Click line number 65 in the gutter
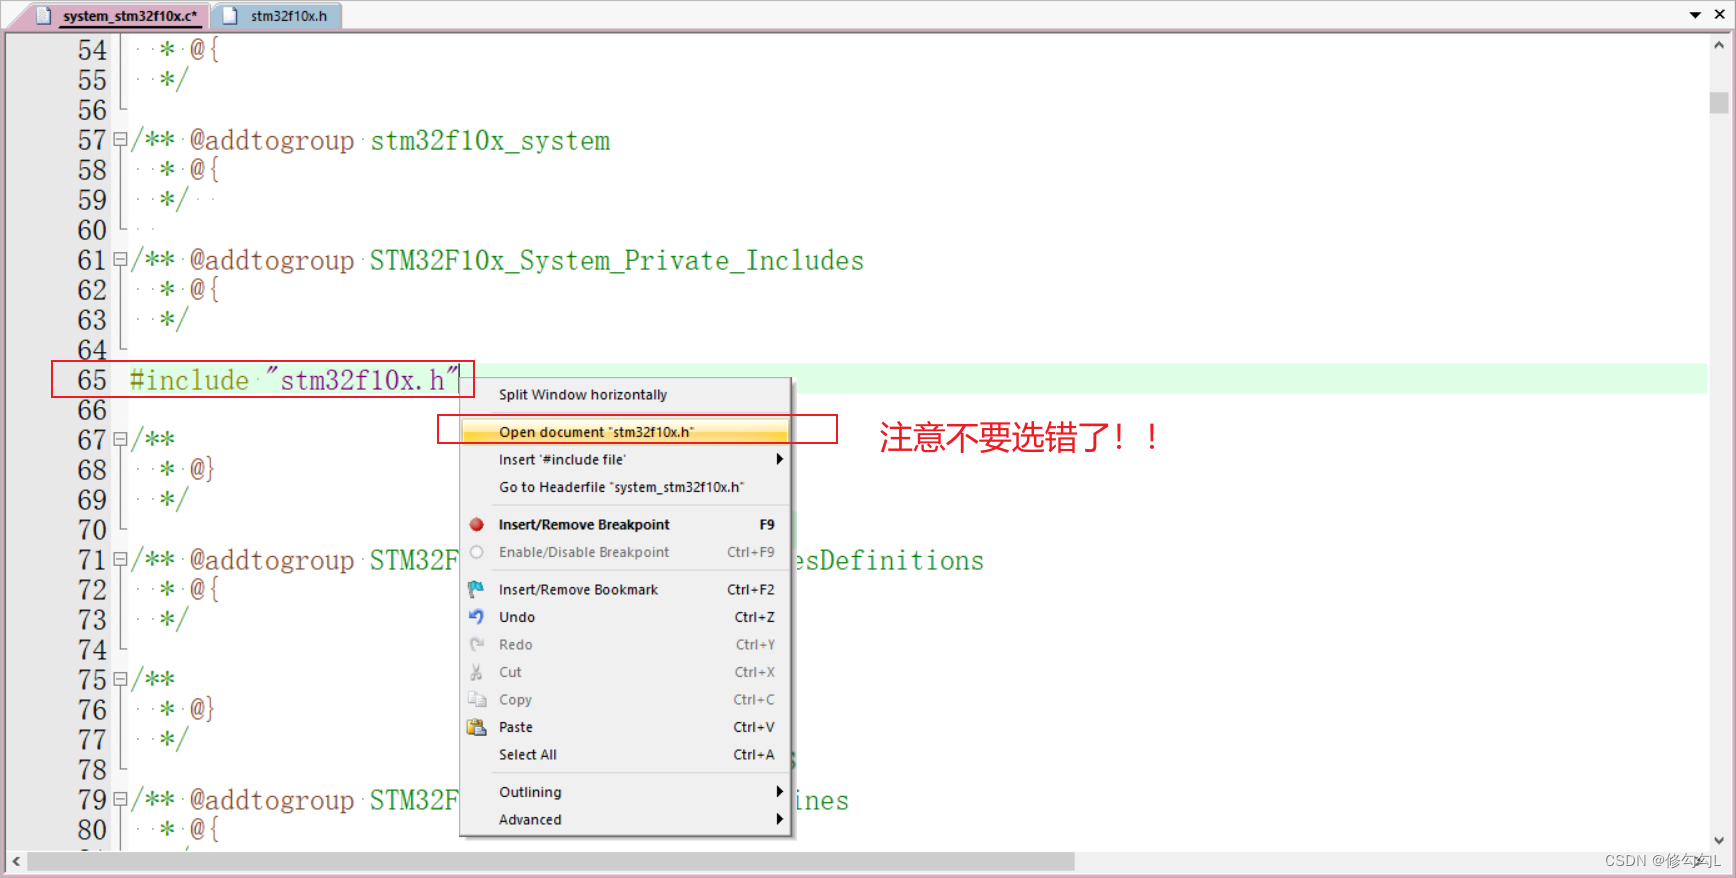The height and width of the screenshot is (878, 1736). pos(92,380)
